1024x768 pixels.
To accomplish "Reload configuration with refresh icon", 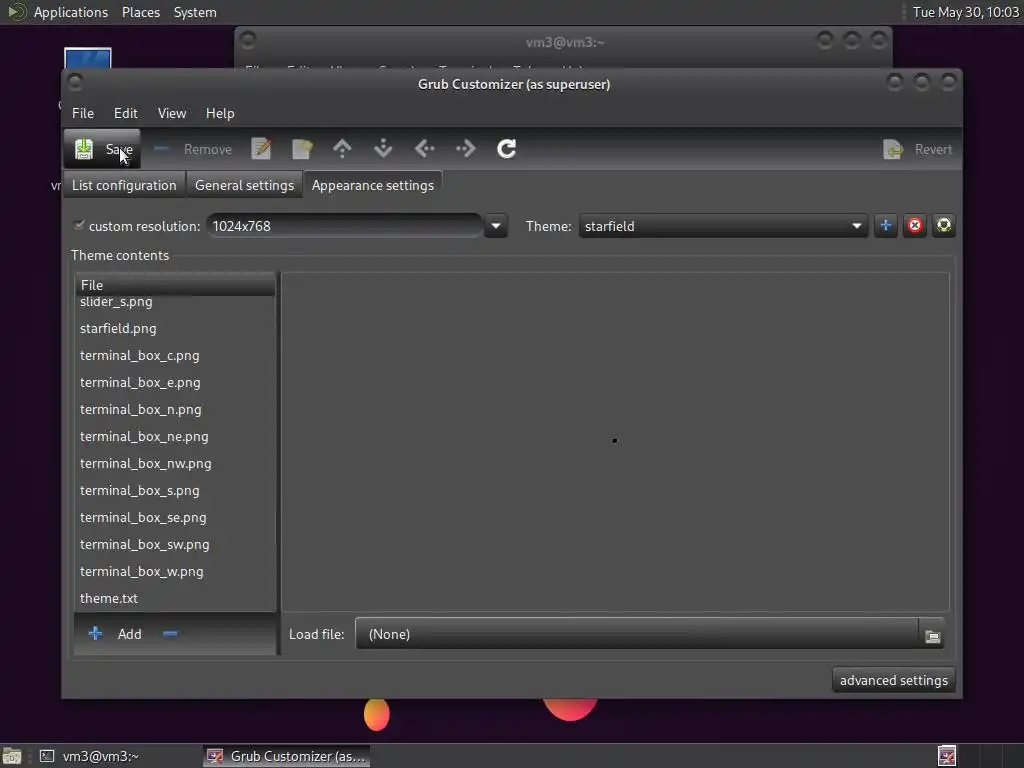I will [507, 149].
